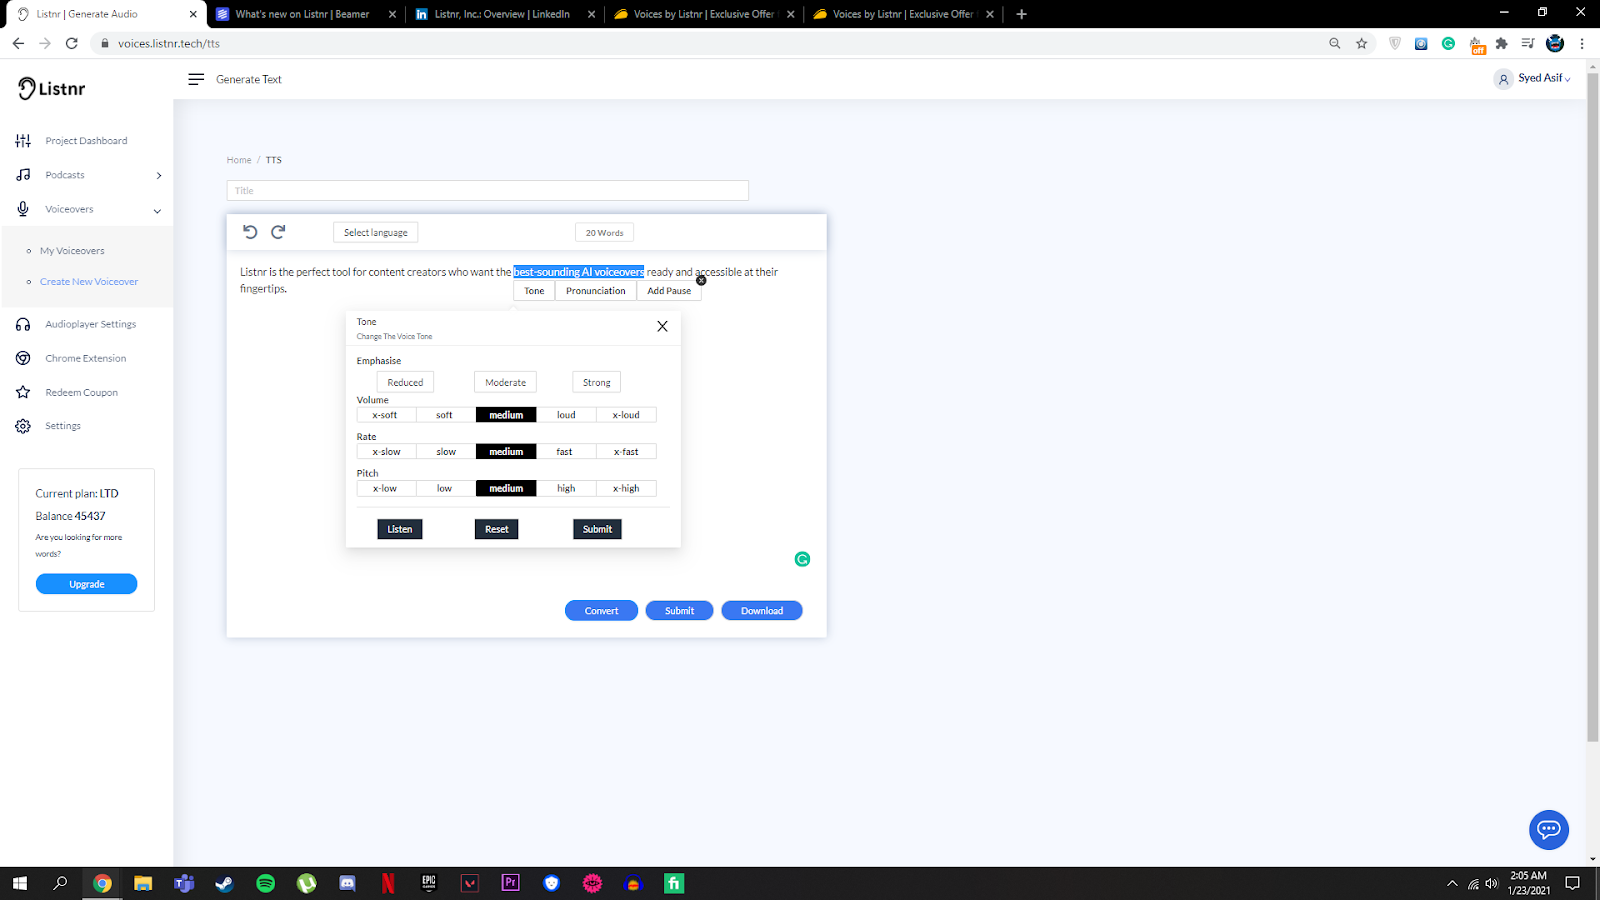Launch Netflix from the taskbar
The height and width of the screenshot is (900, 1600).
coord(388,883)
